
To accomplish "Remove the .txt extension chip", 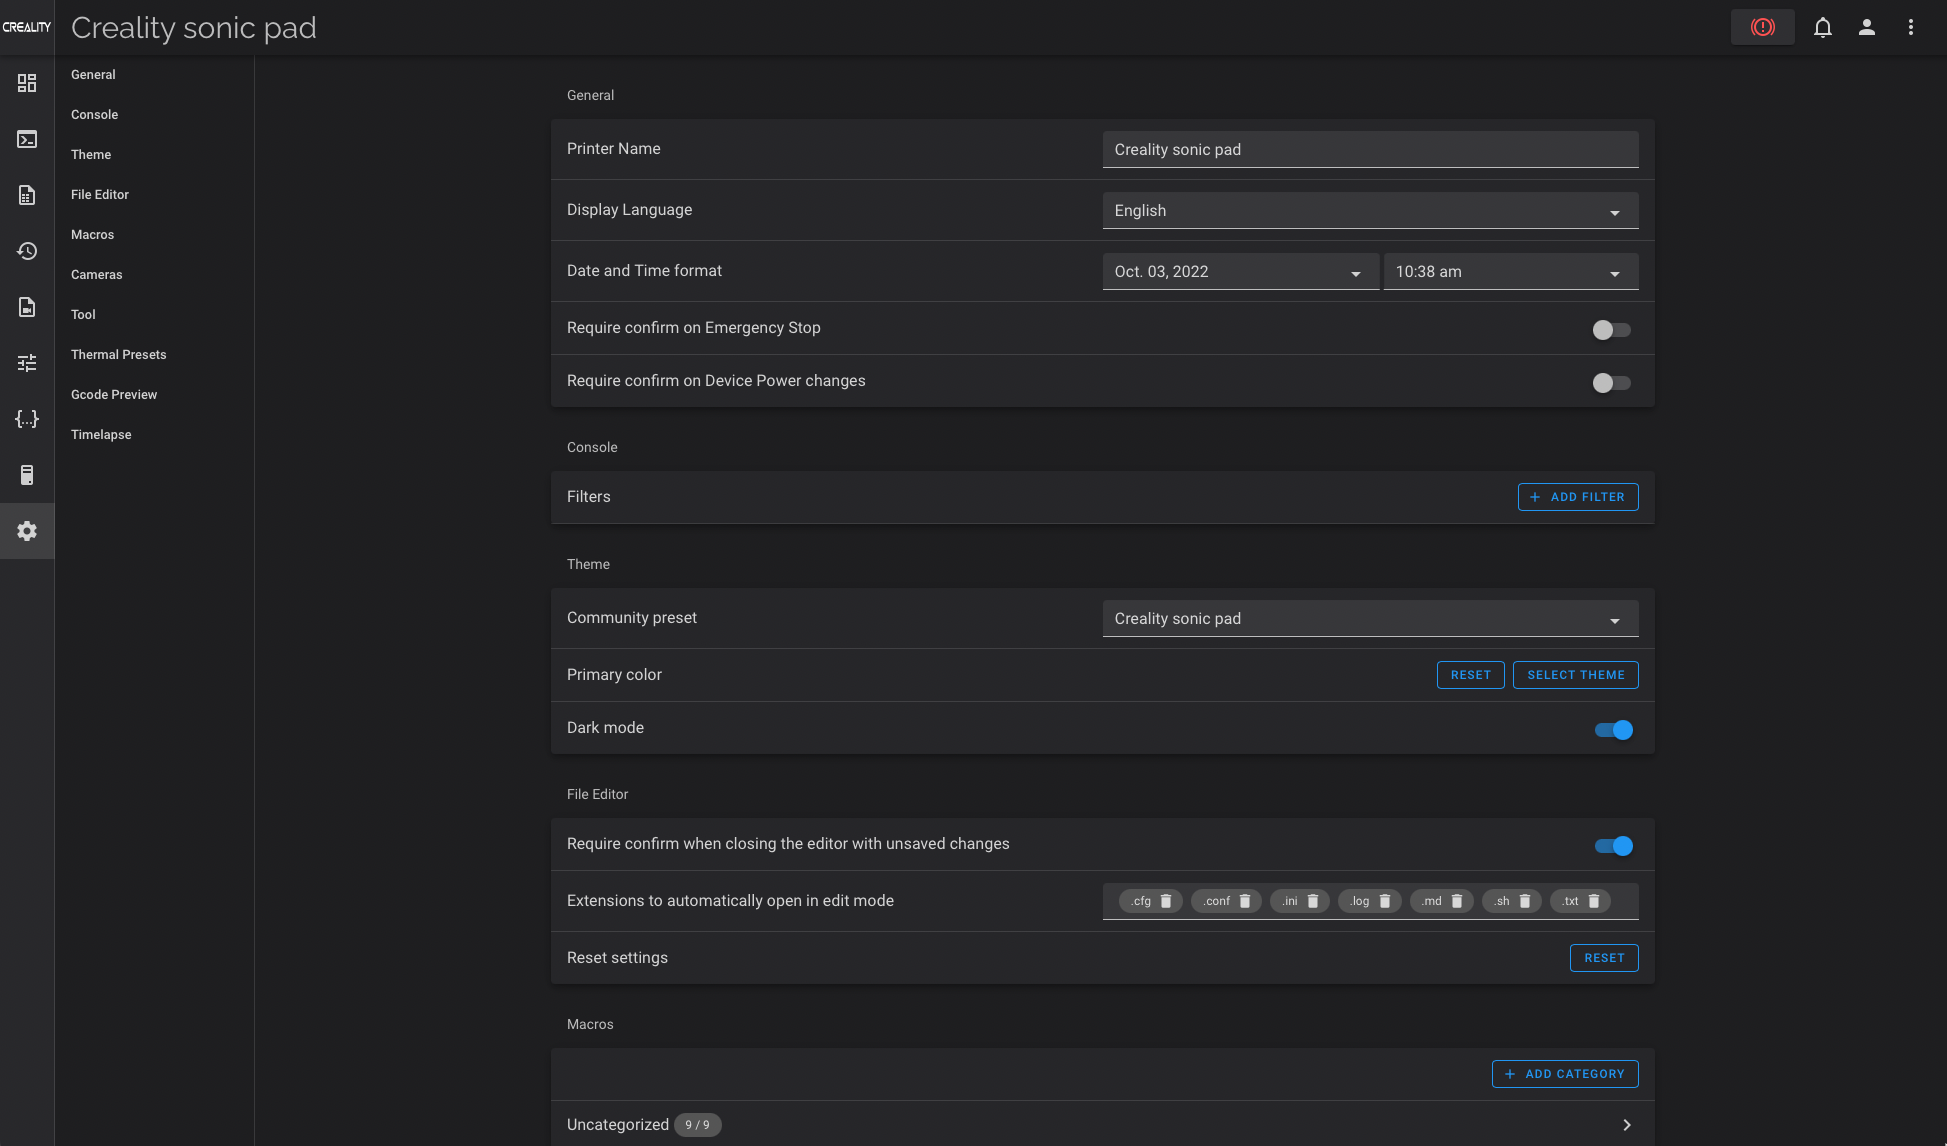I will [x=1594, y=901].
